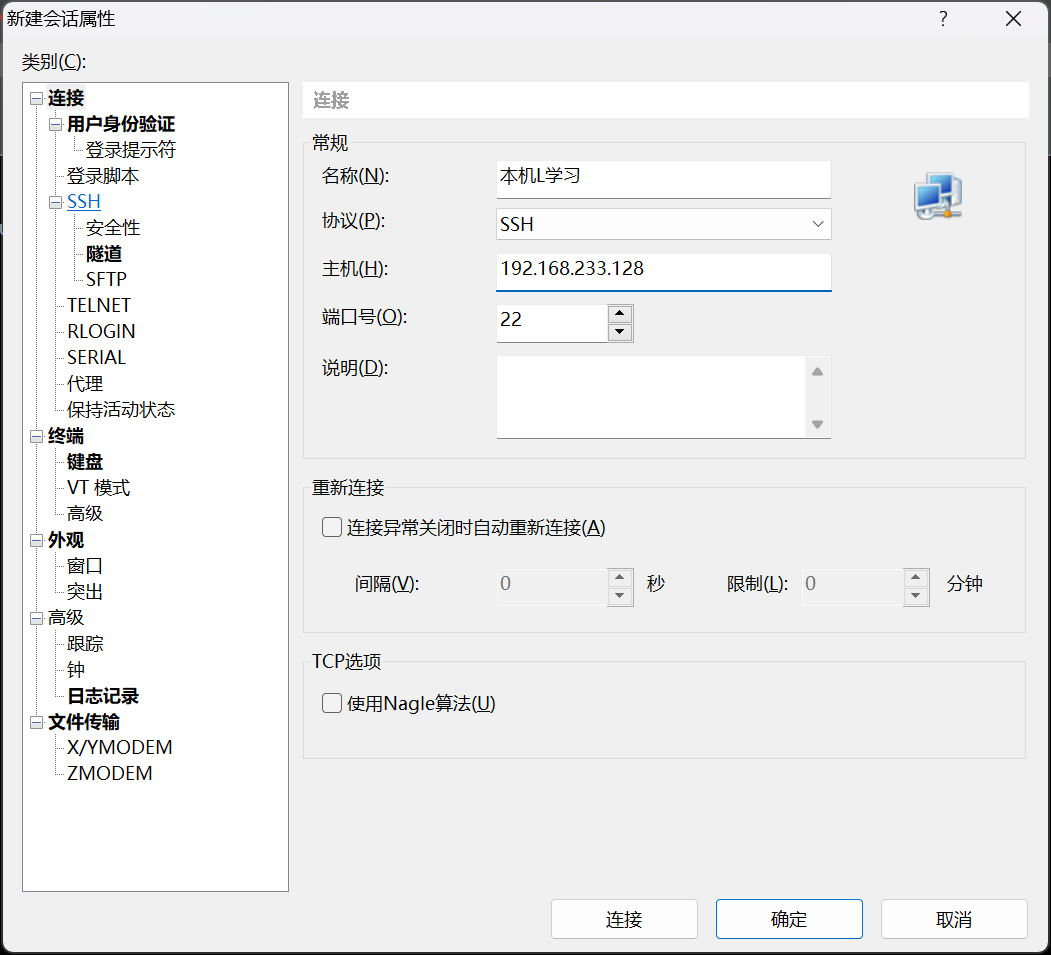
Task: Click the session name field
Action: [663, 178]
